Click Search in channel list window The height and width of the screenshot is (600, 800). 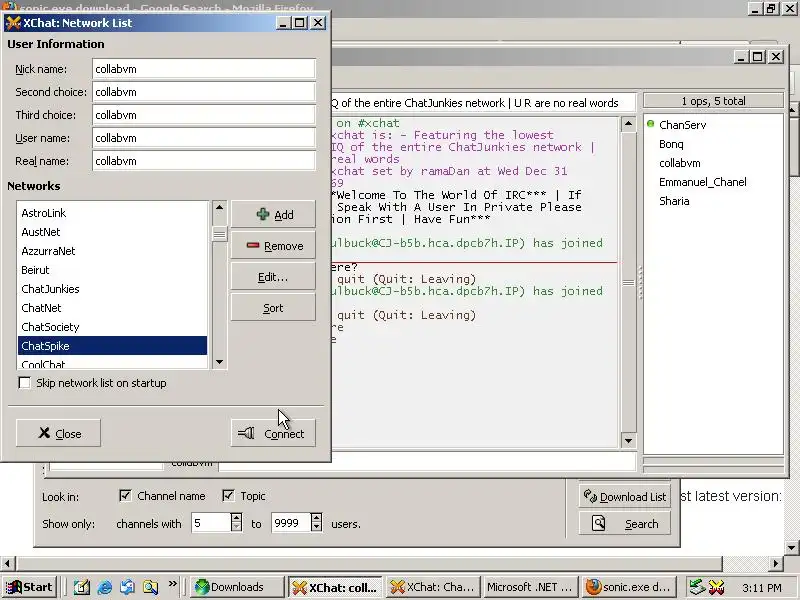[624, 523]
